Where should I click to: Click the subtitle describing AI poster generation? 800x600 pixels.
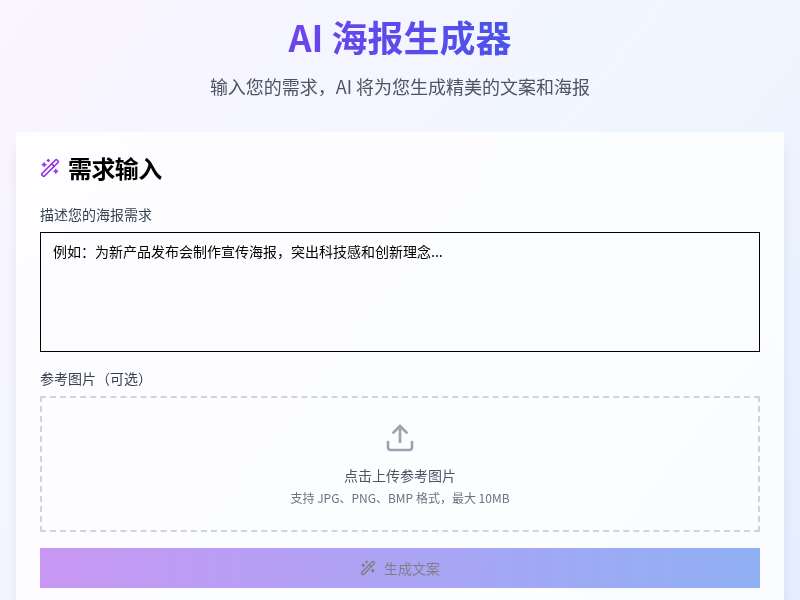click(x=400, y=88)
